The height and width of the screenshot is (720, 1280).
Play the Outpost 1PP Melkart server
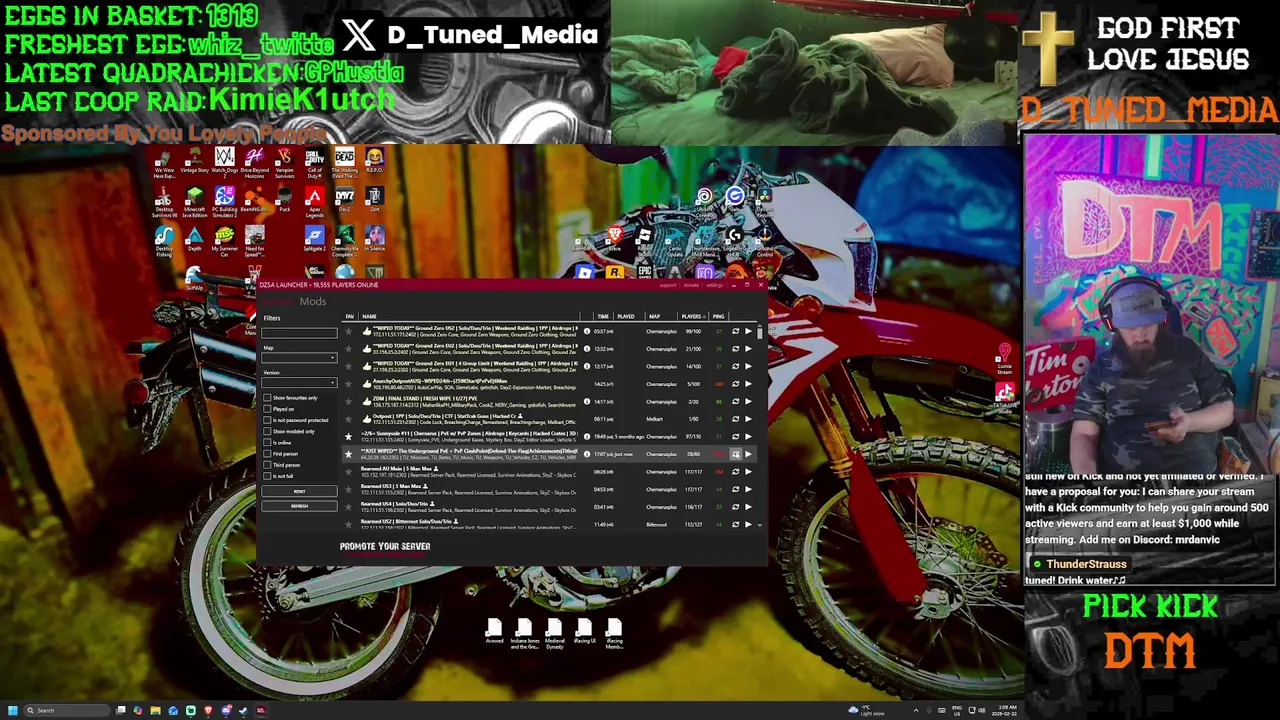[x=748, y=419]
